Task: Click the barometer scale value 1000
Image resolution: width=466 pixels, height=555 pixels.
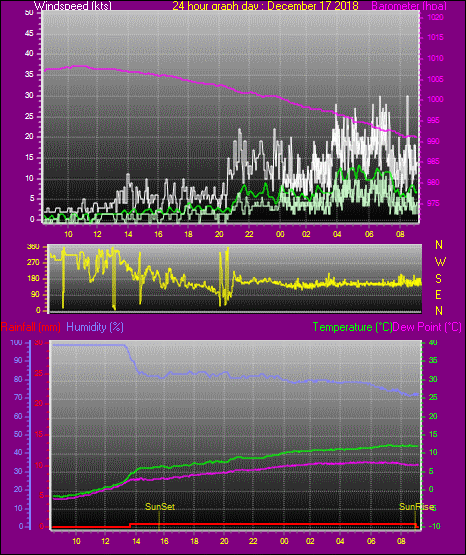Action: point(436,99)
